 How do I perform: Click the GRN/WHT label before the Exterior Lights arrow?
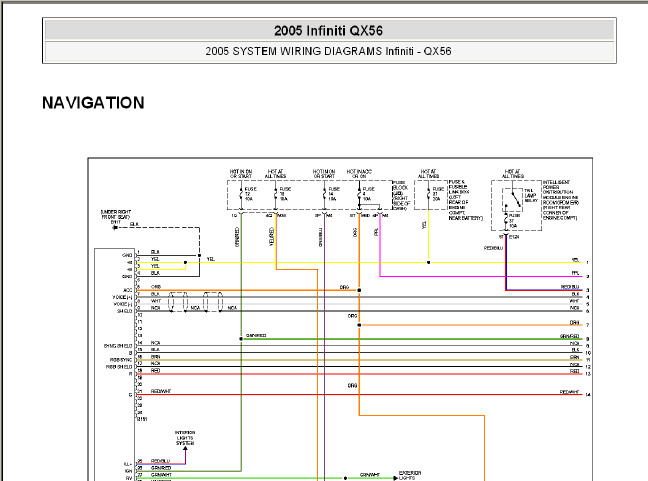click(370, 475)
